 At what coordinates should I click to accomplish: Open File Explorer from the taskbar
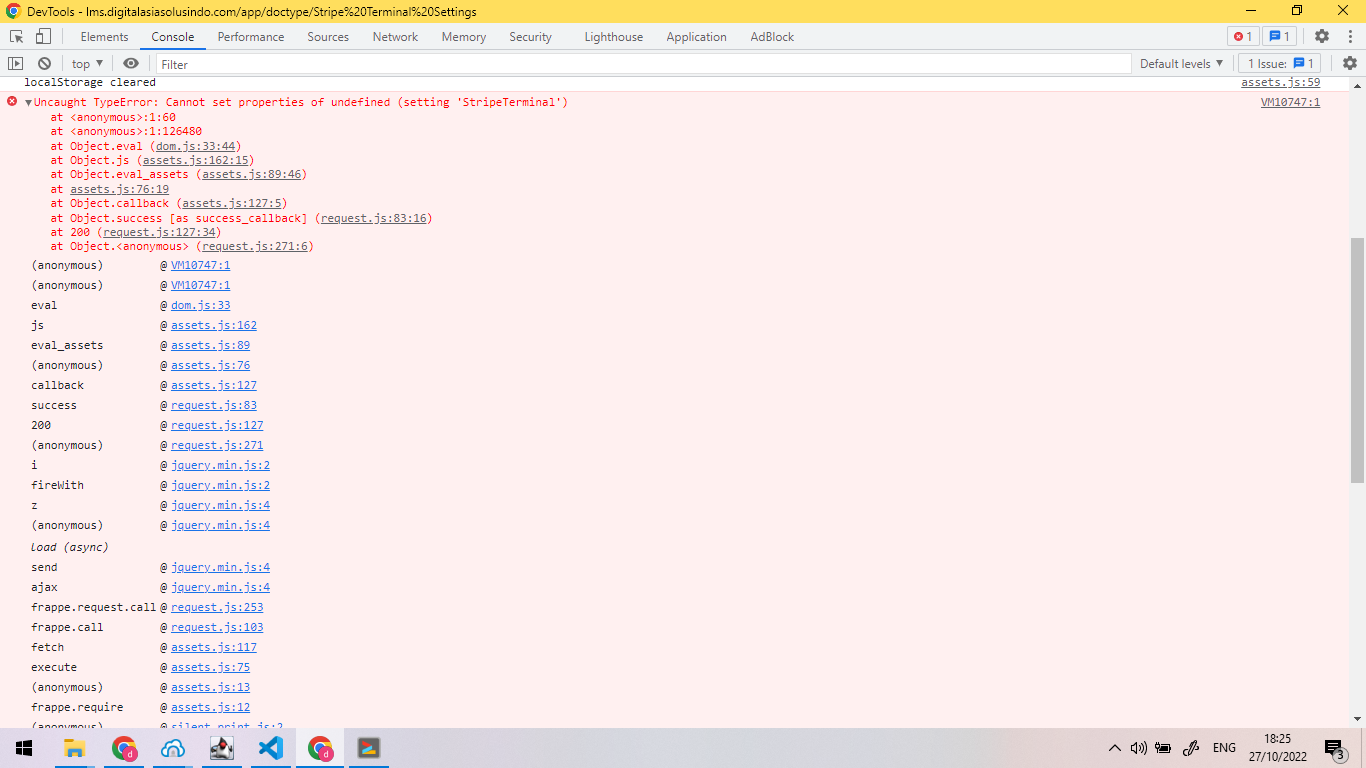tap(74, 748)
